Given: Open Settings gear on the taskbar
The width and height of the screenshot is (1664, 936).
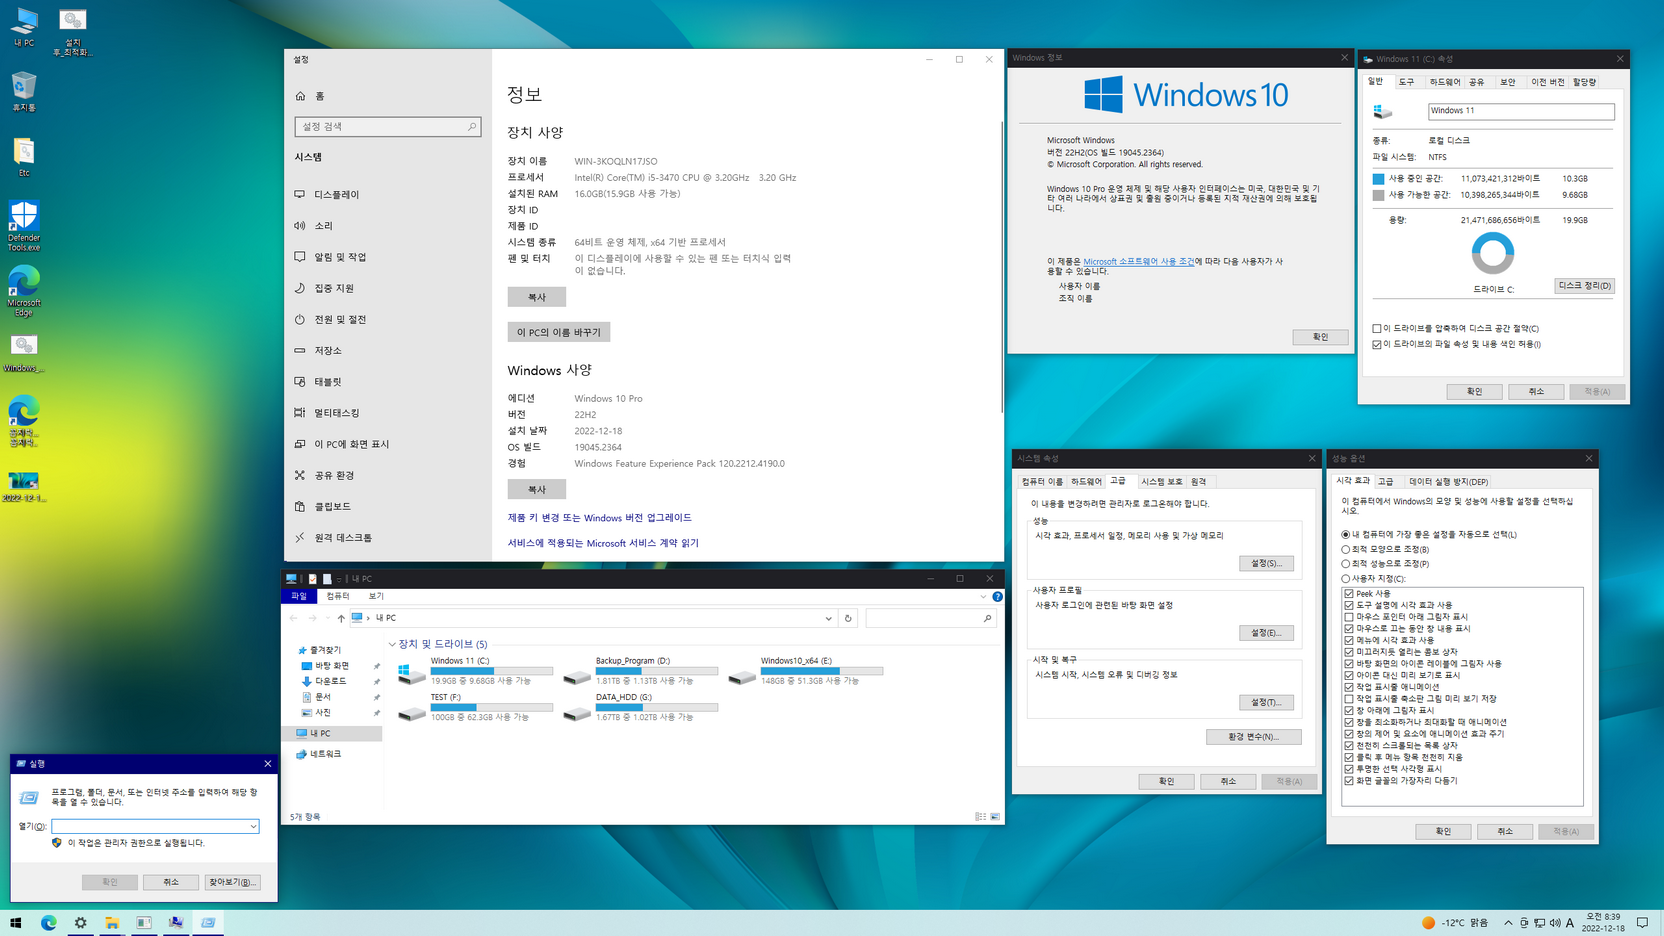Looking at the screenshot, I should coord(80,923).
